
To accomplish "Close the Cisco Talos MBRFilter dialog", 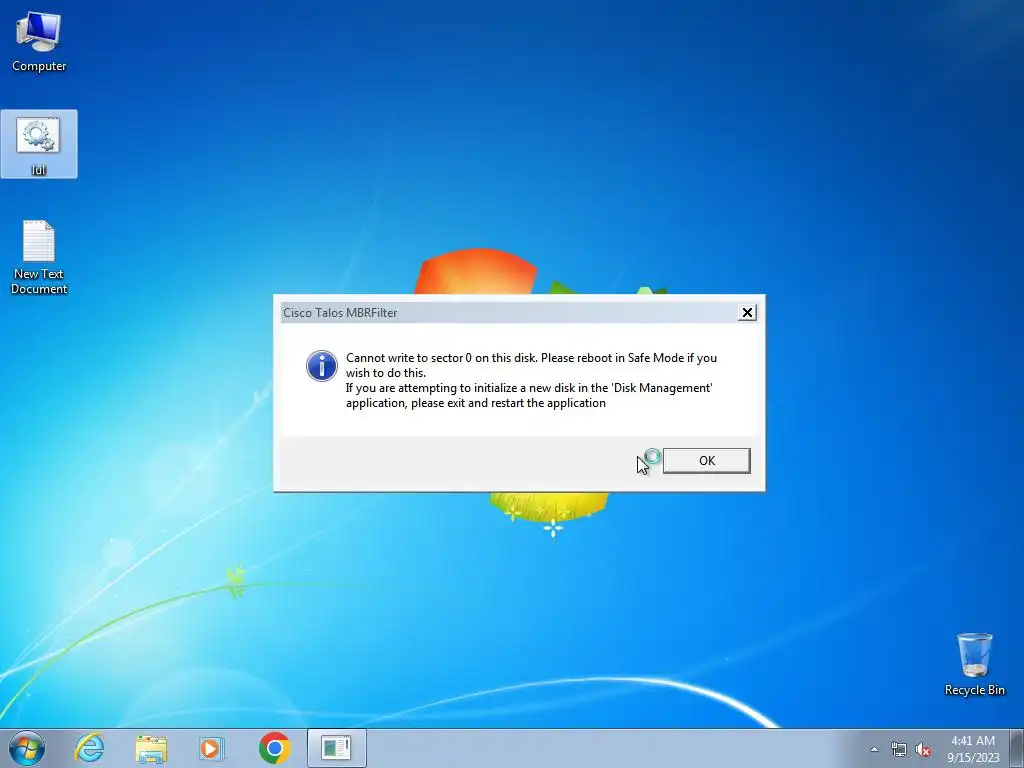I will [747, 313].
